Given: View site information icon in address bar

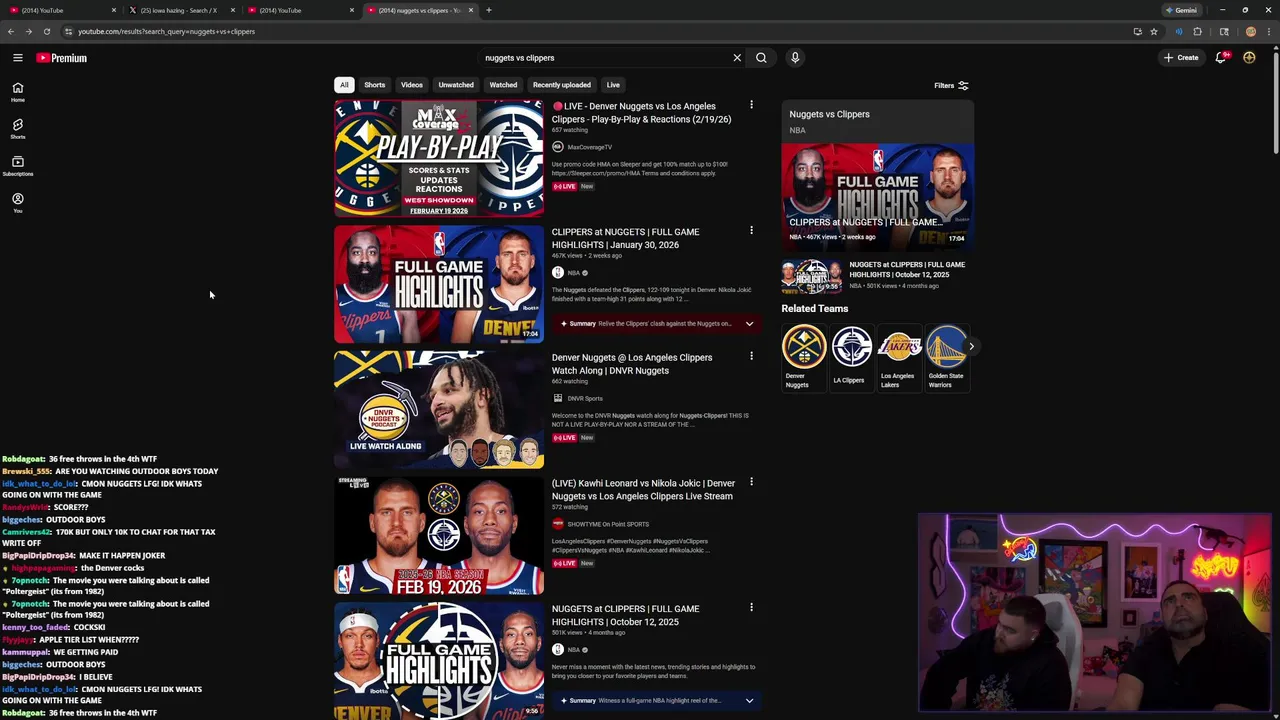Looking at the screenshot, I should coord(68,31).
